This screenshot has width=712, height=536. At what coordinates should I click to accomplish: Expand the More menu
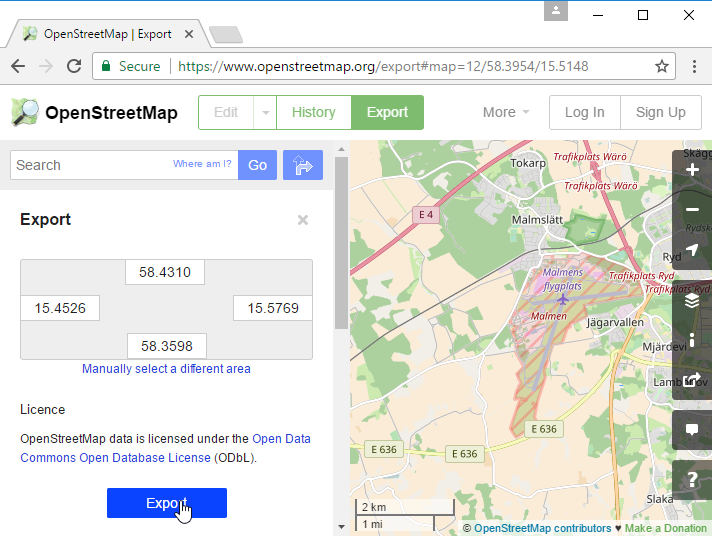tap(506, 112)
